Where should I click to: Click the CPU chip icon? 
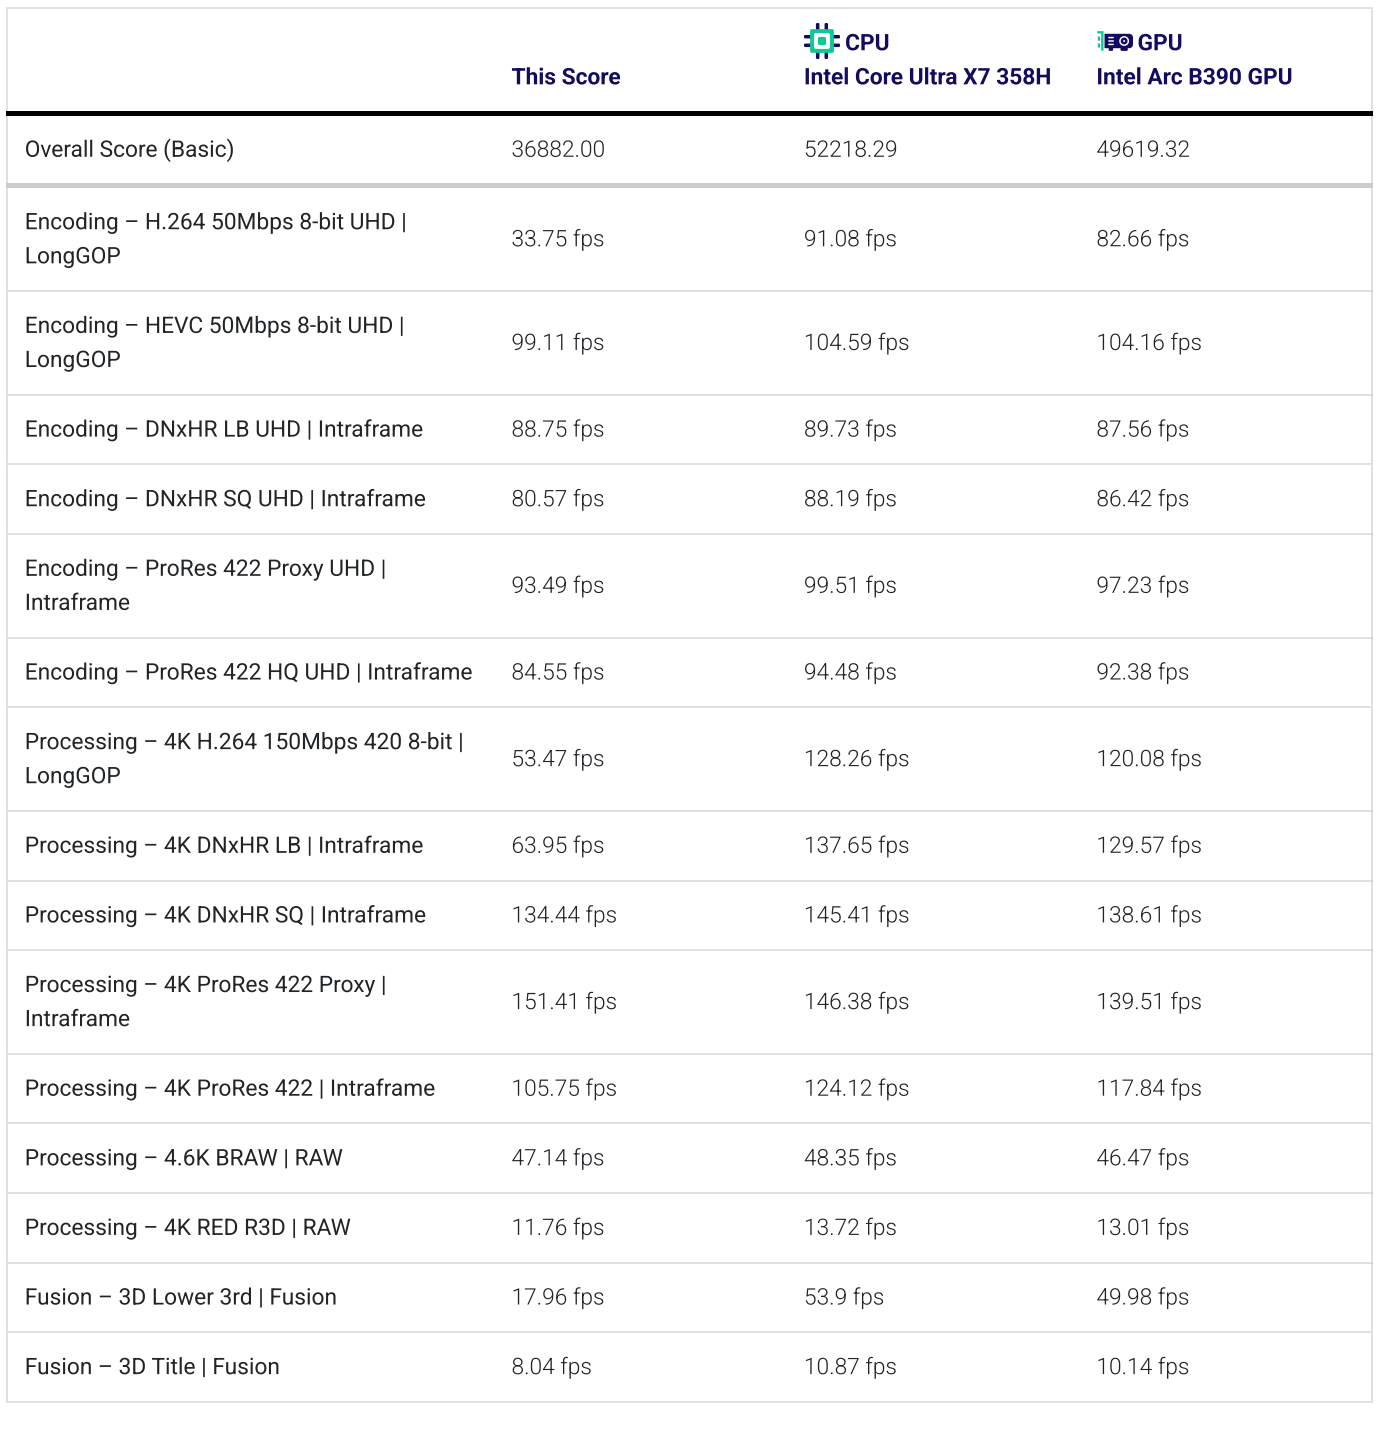(x=820, y=41)
